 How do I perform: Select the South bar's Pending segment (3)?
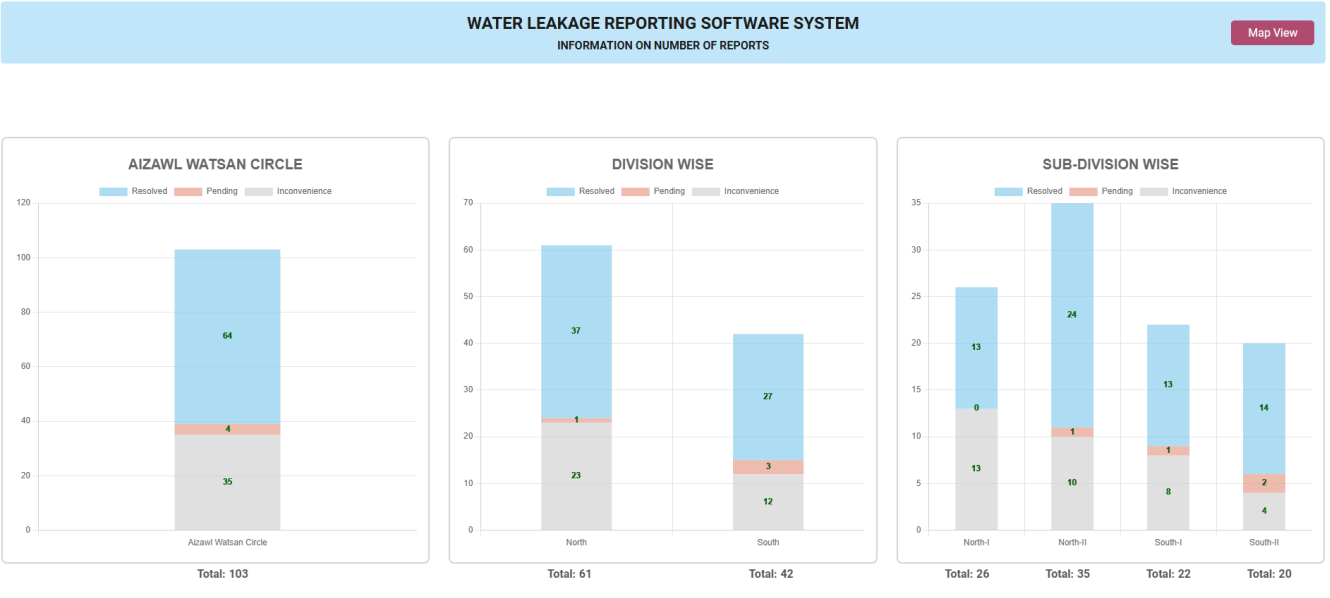(x=768, y=467)
